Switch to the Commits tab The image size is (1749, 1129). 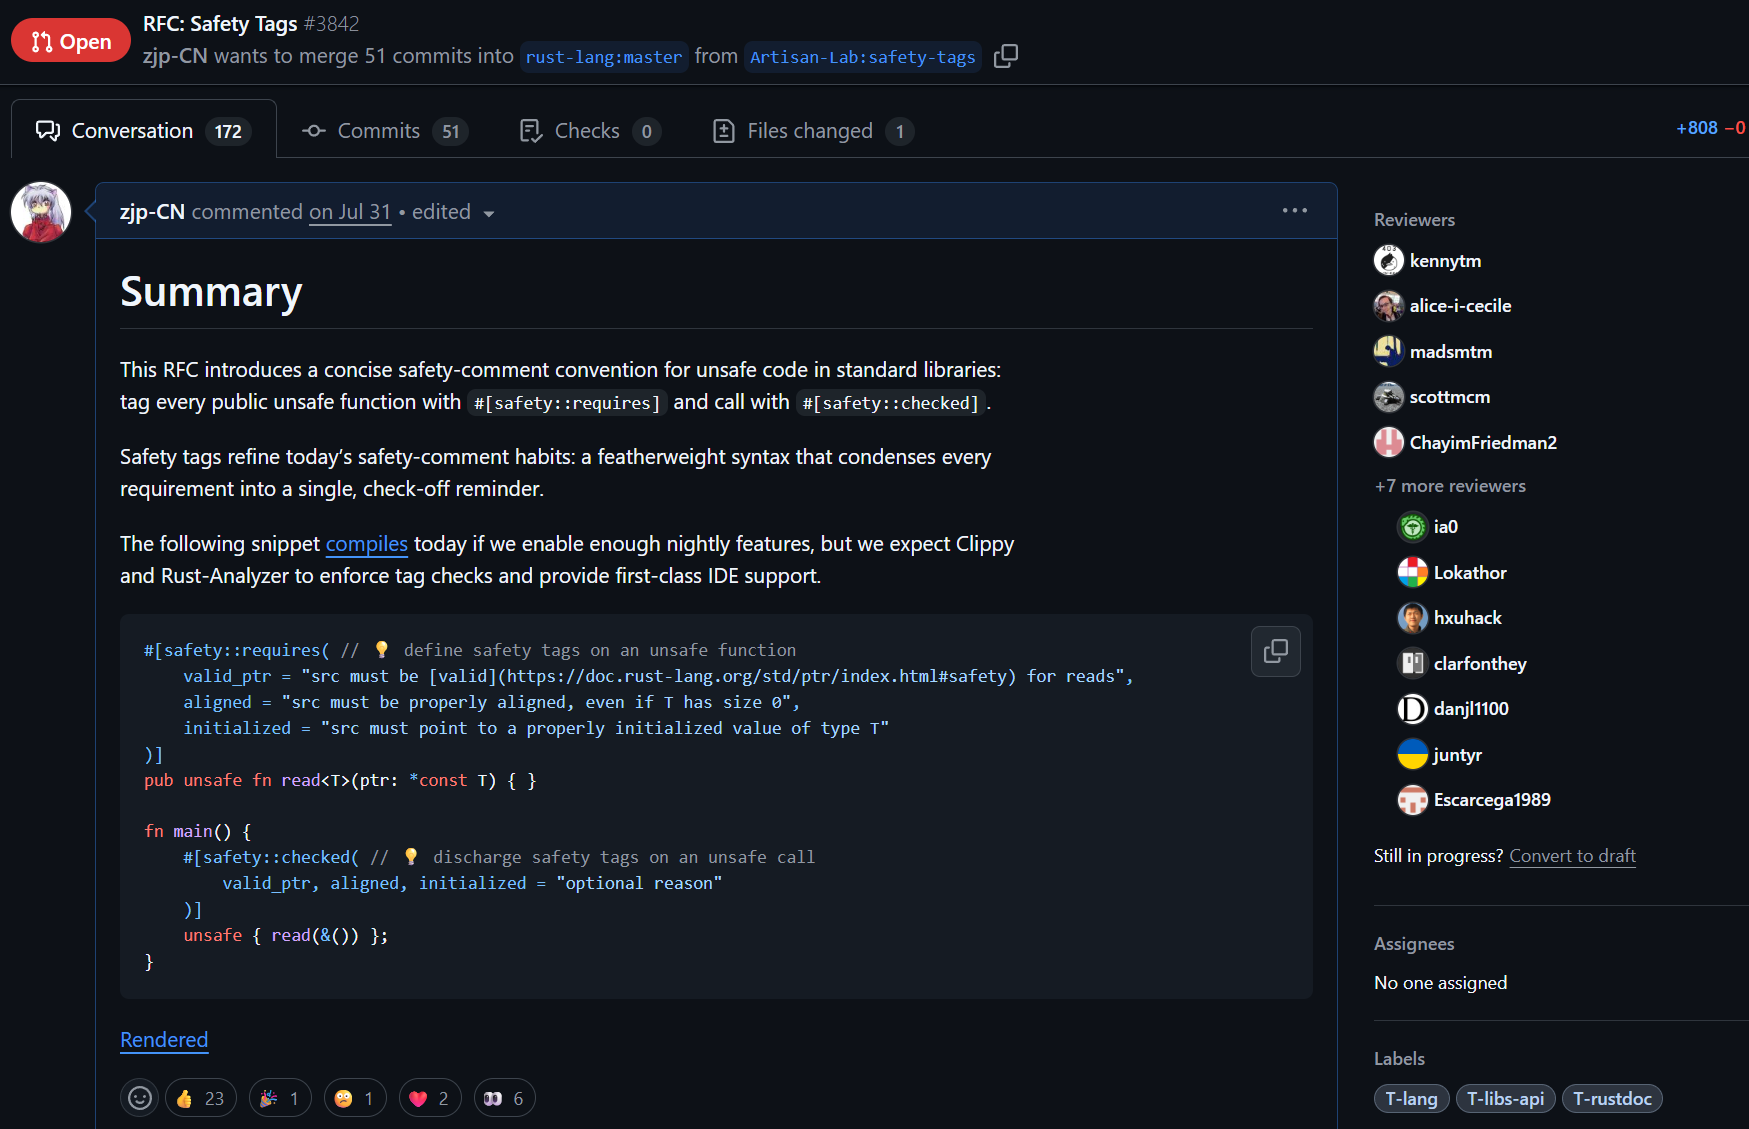[385, 131]
